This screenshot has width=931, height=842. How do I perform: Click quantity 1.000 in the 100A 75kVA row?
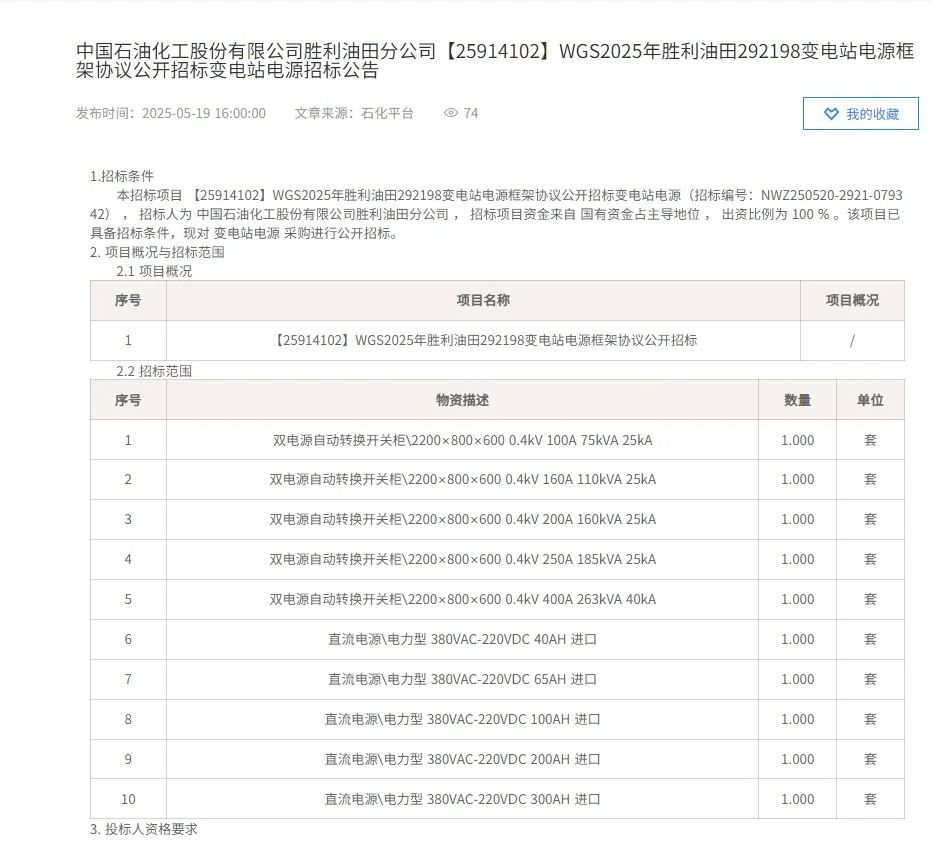pyautogui.click(x=797, y=440)
